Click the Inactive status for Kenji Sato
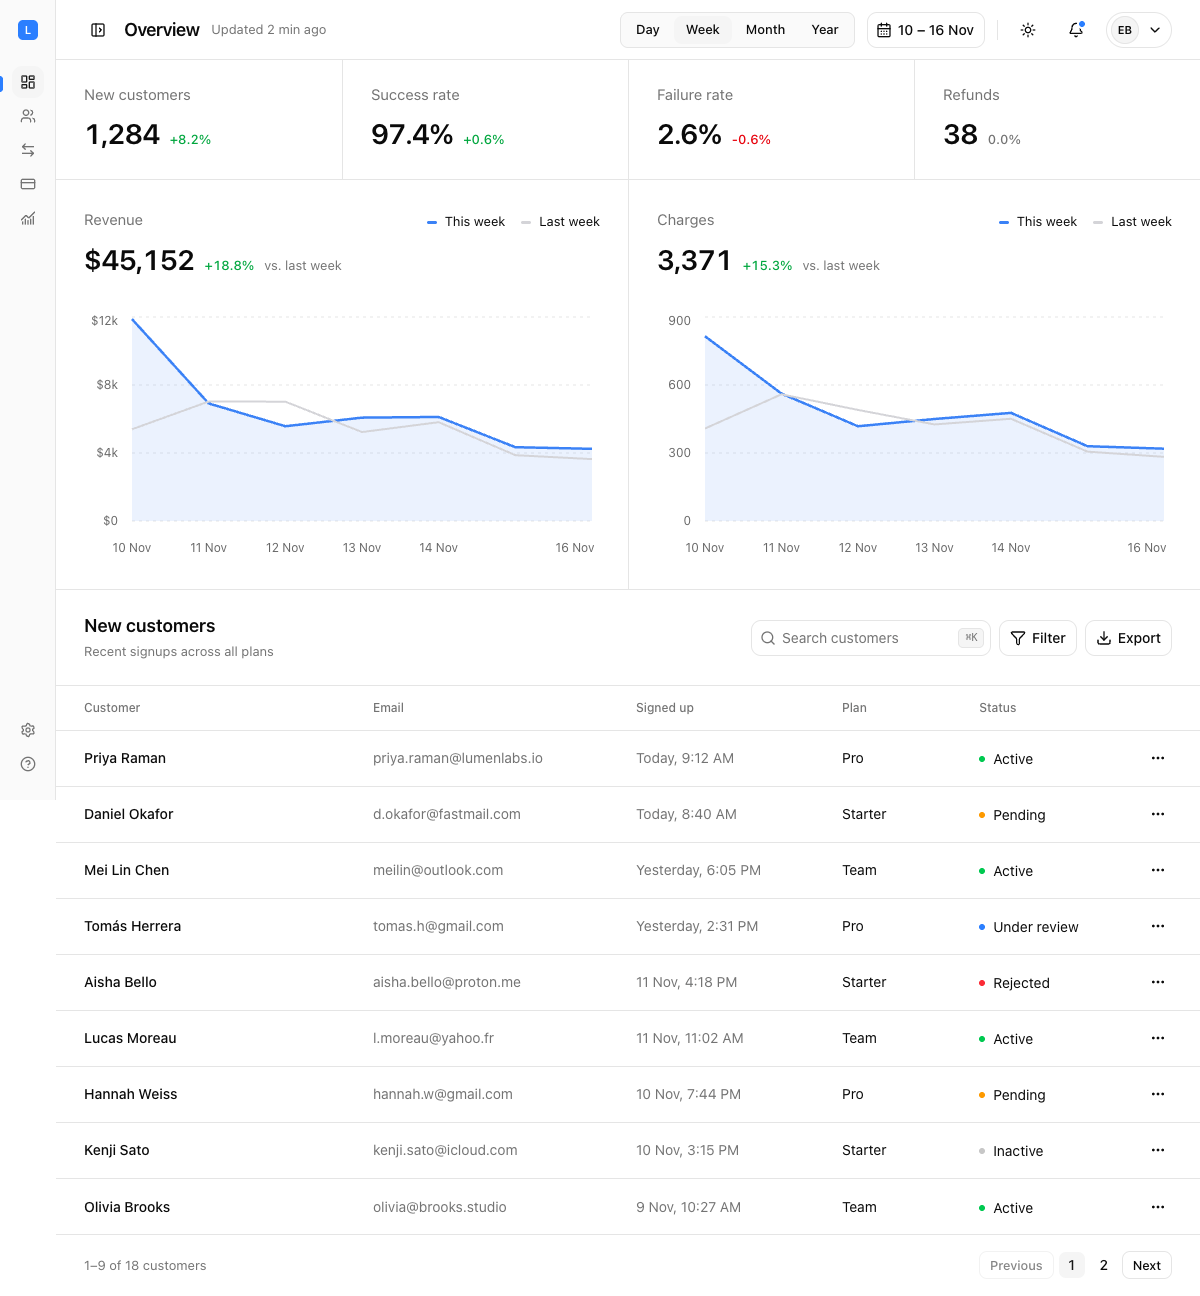This screenshot has width=1200, height=1296. (1011, 1151)
